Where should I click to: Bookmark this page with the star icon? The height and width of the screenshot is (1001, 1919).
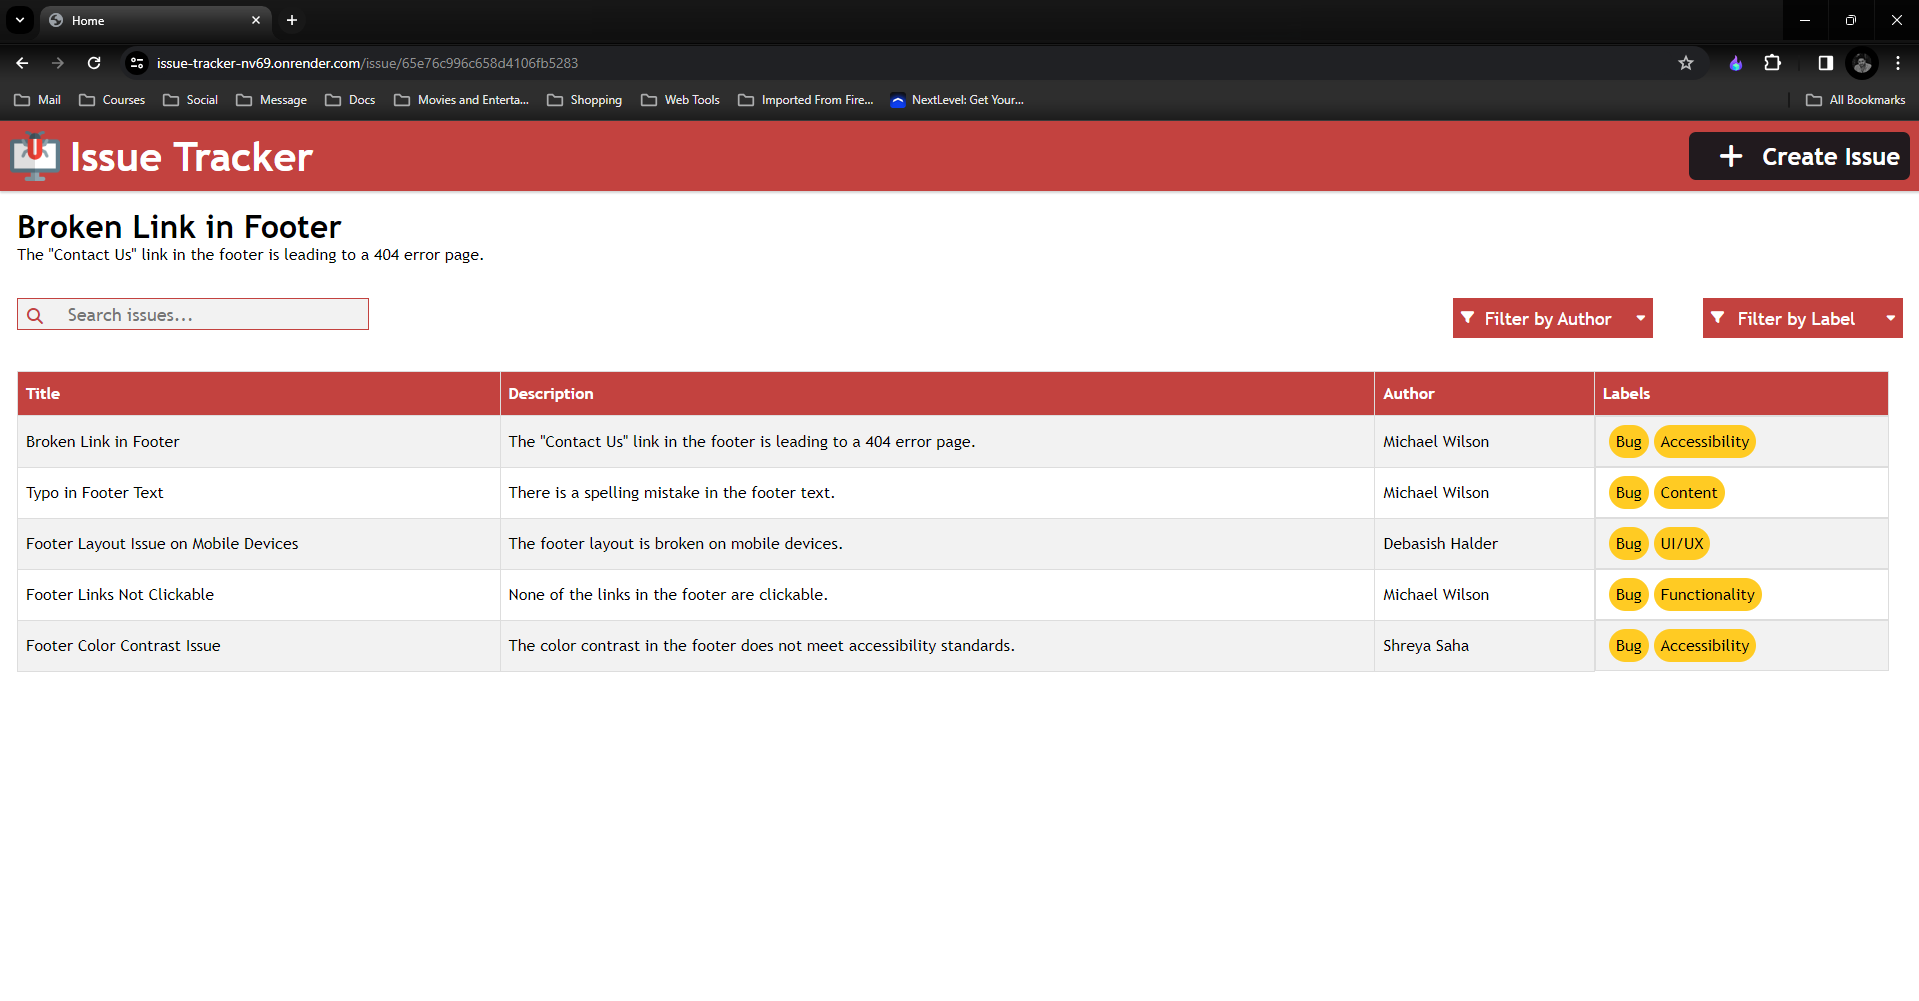click(1686, 63)
